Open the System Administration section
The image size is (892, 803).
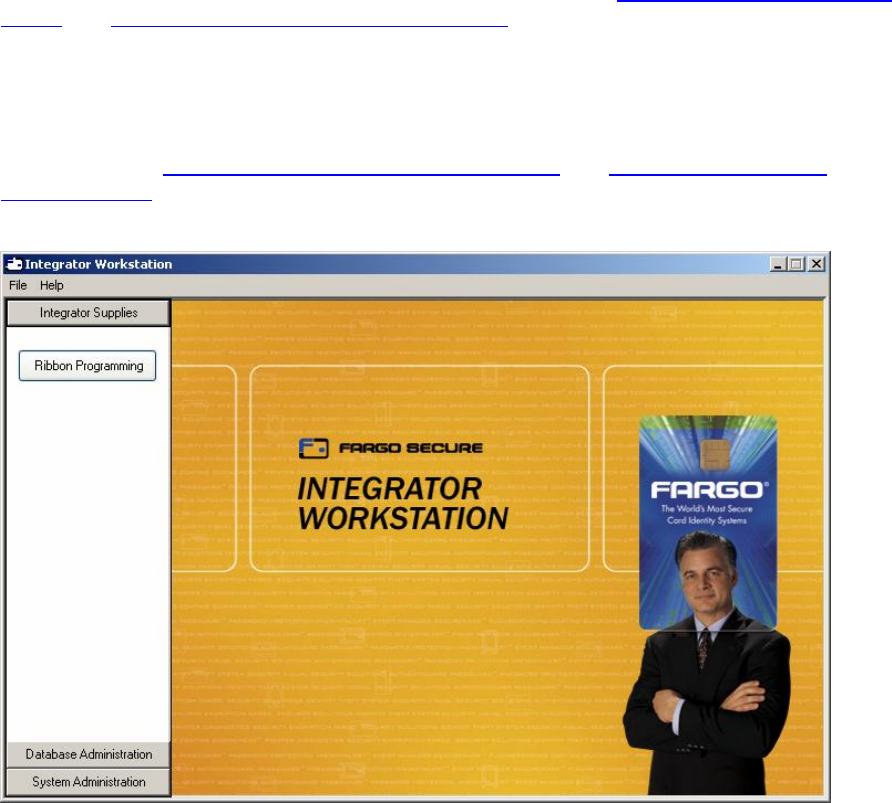pos(89,782)
